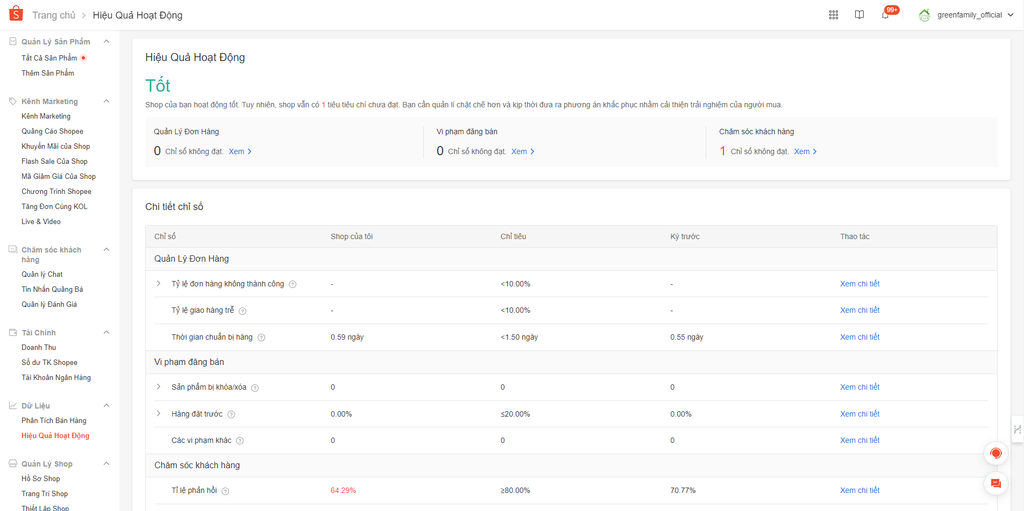Click the greenfamily_official shop avatar
The width and height of the screenshot is (1024, 511).
924,15
